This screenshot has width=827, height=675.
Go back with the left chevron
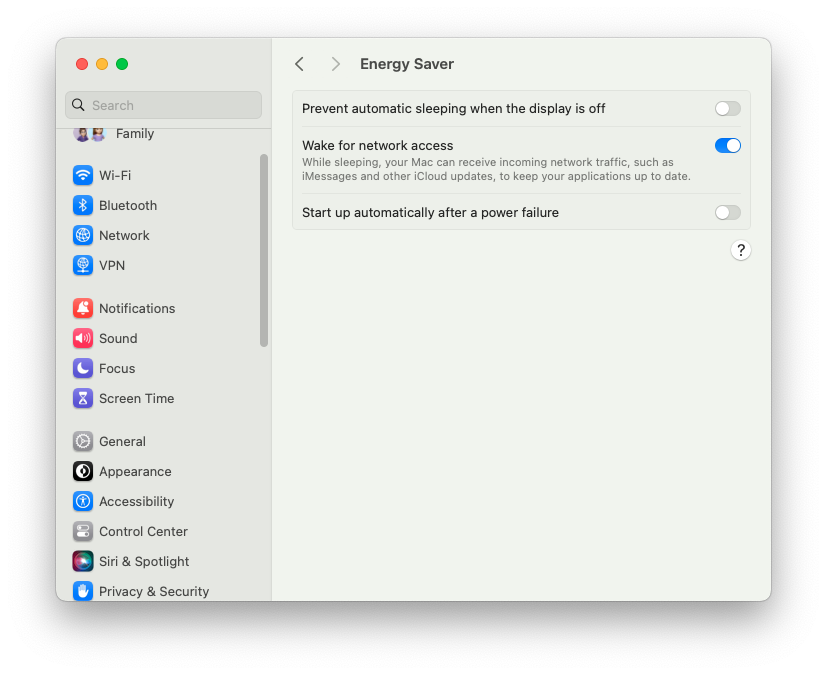coord(300,64)
